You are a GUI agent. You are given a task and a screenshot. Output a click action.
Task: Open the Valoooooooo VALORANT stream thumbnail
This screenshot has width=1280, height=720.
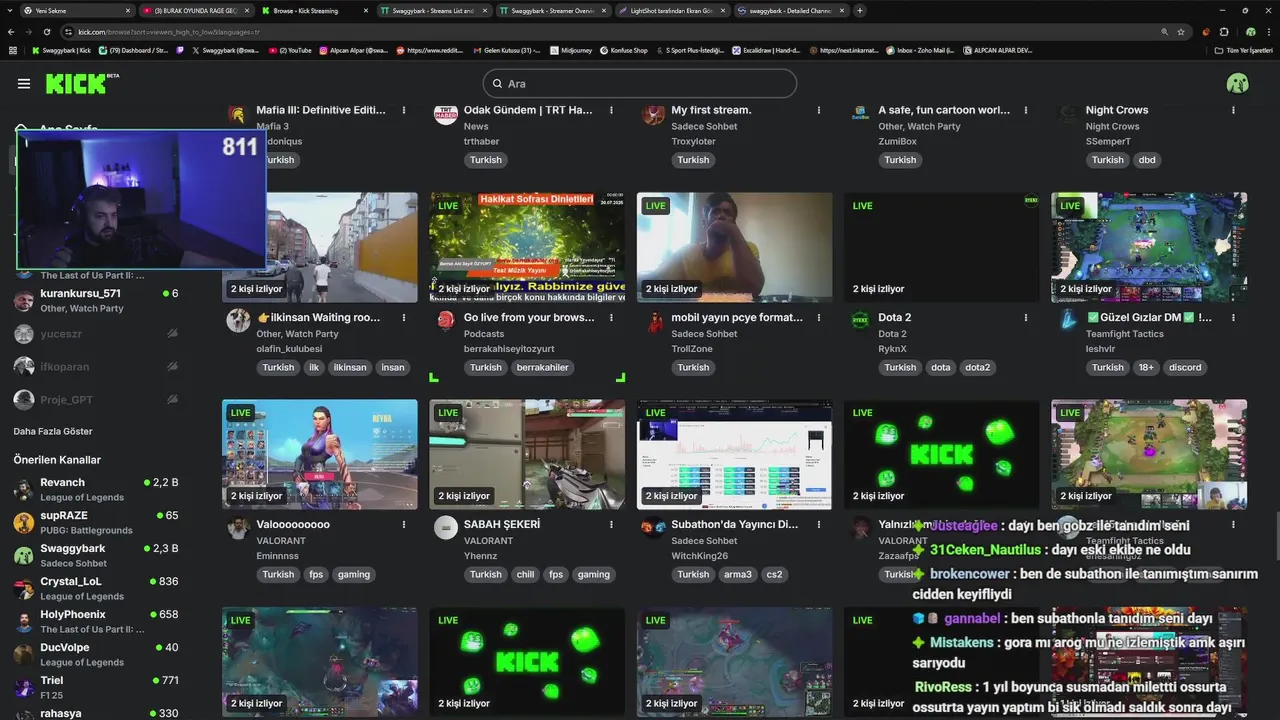[320, 455]
